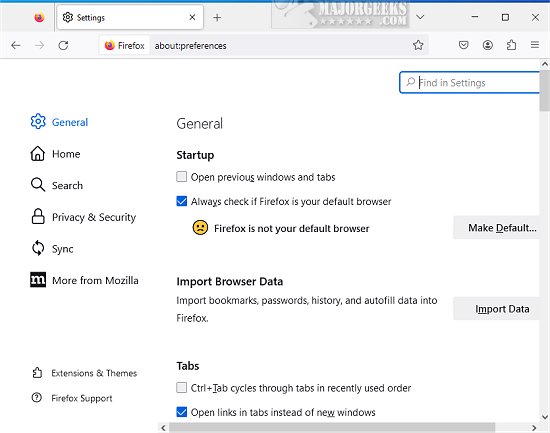This screenshot has width=550, height=433.
Task: Click the Home house icon in sidebar
Action: [38, 153]
